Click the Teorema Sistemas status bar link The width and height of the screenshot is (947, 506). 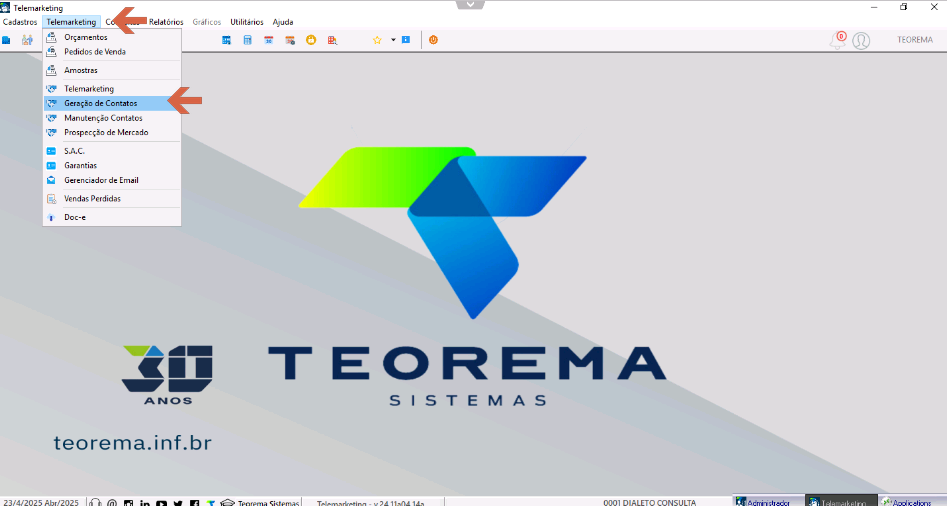pos(268,502)
